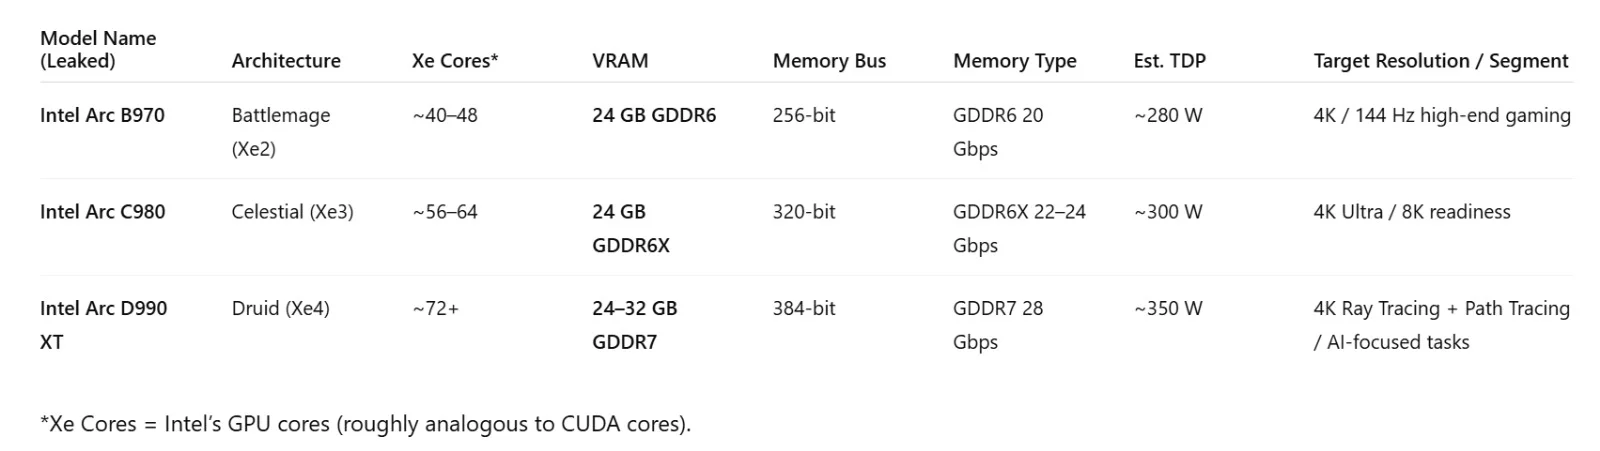Click the Model Name (Leaked) column header

(98, 49)
